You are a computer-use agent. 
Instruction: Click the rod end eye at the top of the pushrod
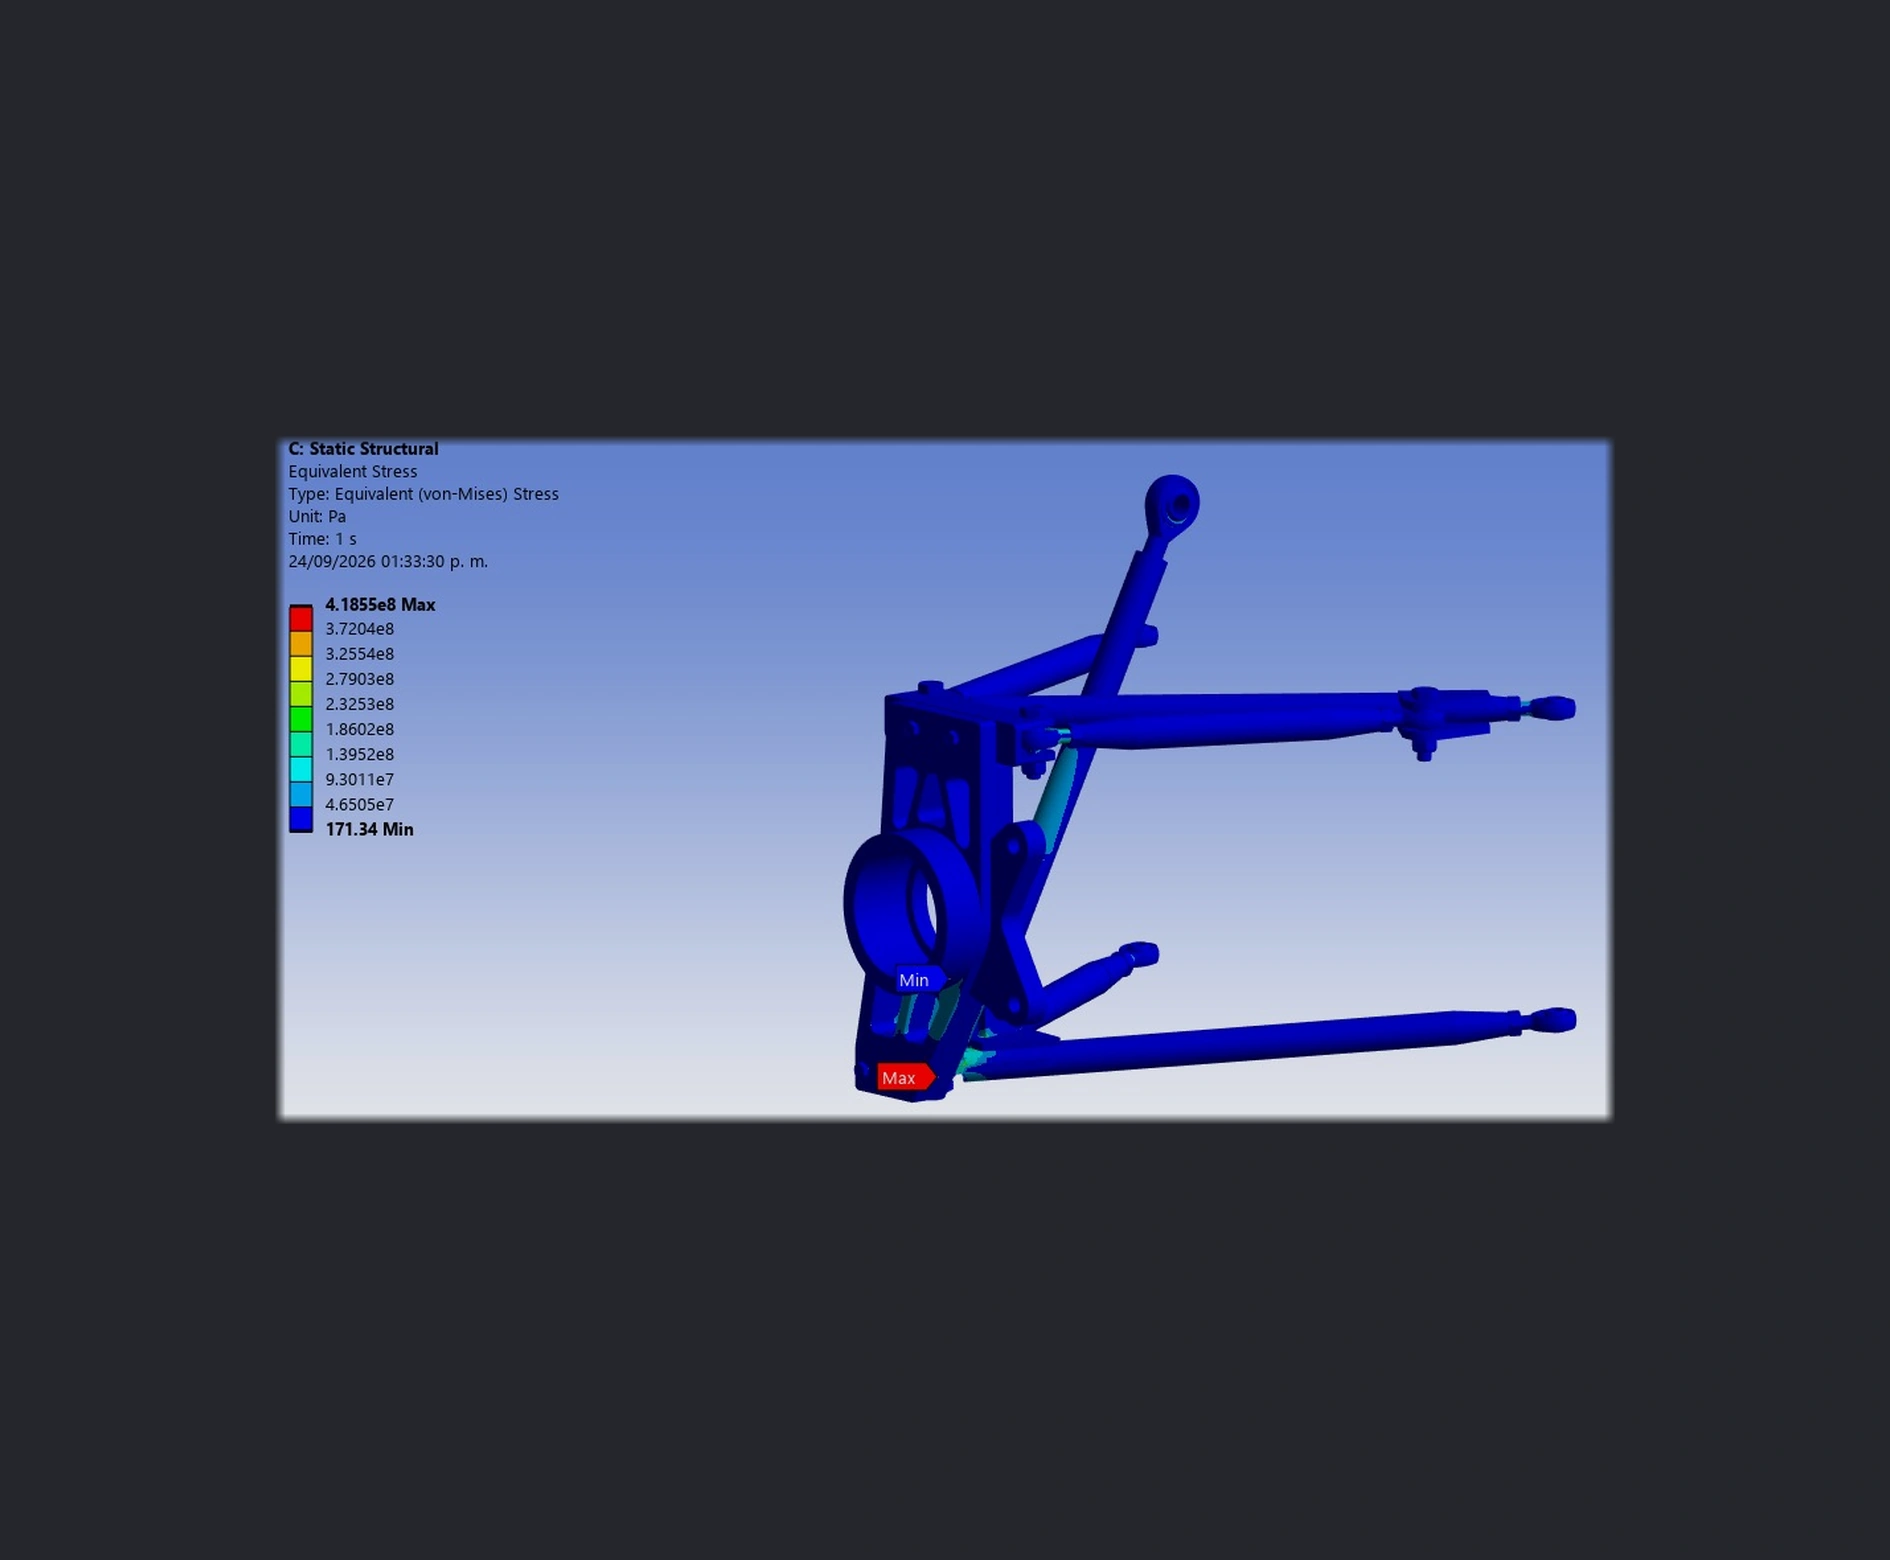(1172, 505)
